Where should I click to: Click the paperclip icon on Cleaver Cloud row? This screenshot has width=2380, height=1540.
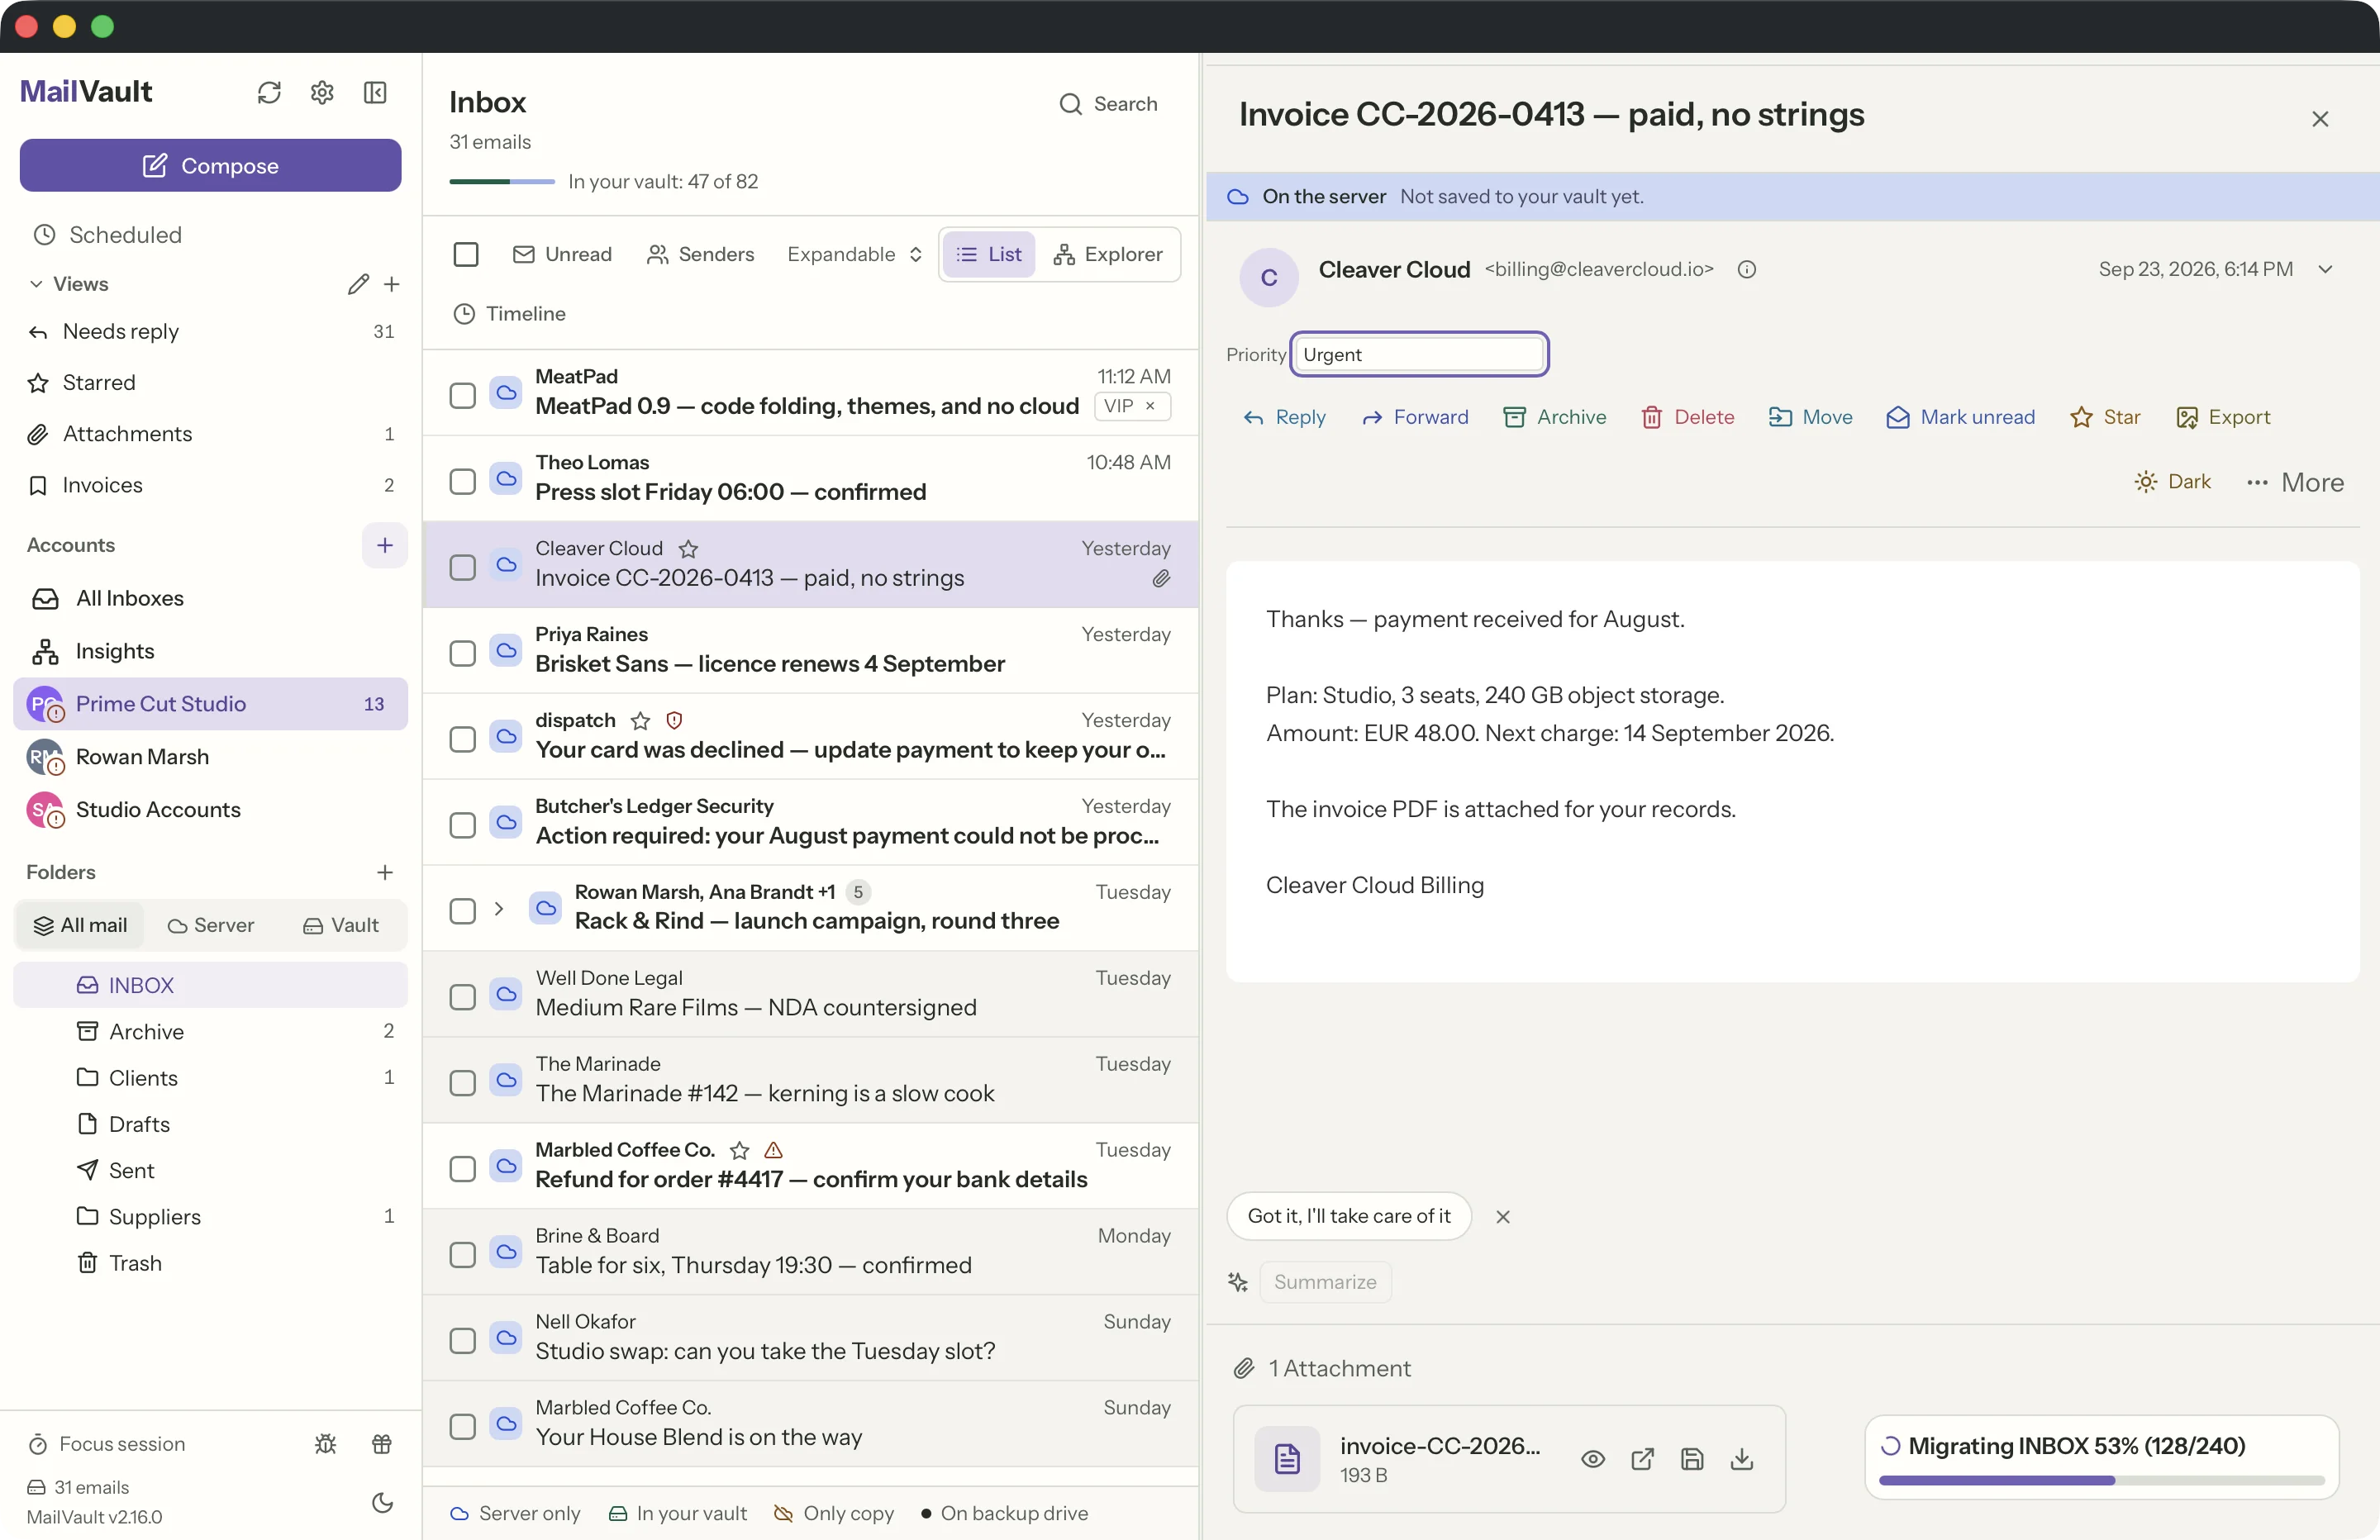(1160, 579)
